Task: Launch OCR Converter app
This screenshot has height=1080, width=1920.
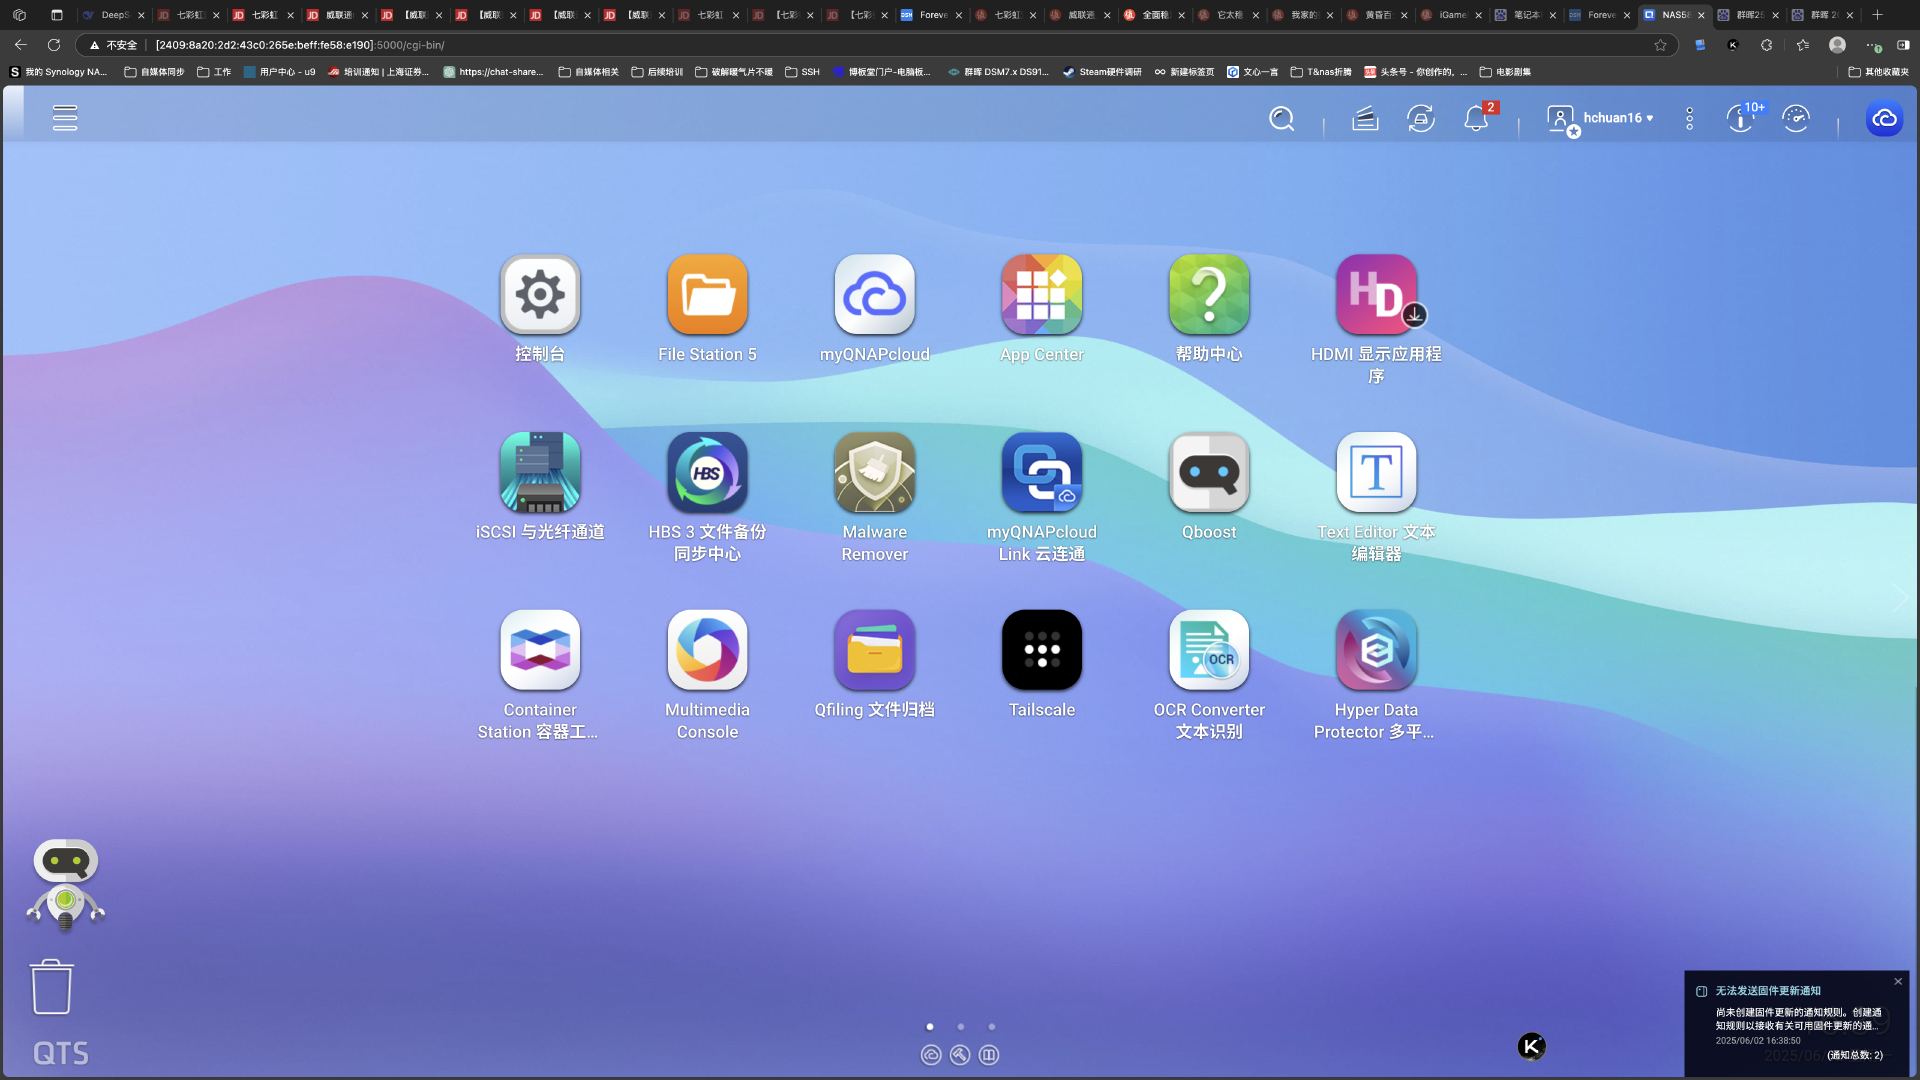Action: tap(1209, 650)
